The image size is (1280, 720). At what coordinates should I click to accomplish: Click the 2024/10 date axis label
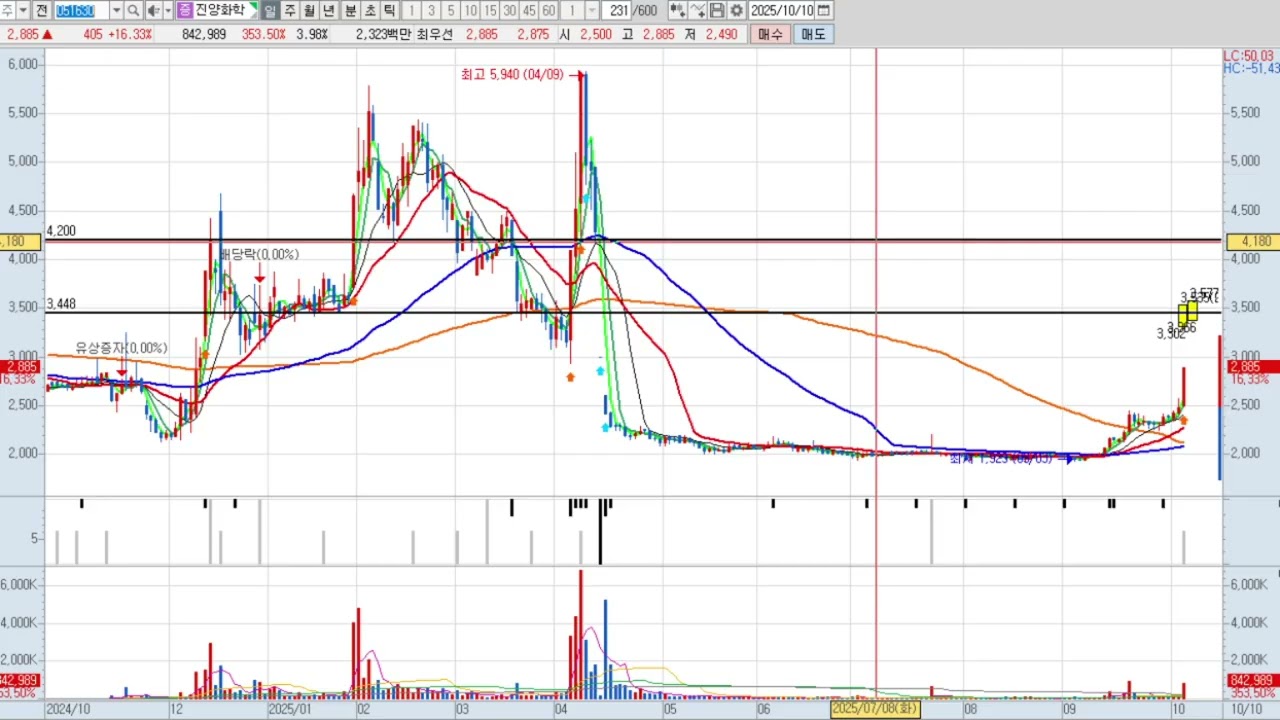pos(68,709)
